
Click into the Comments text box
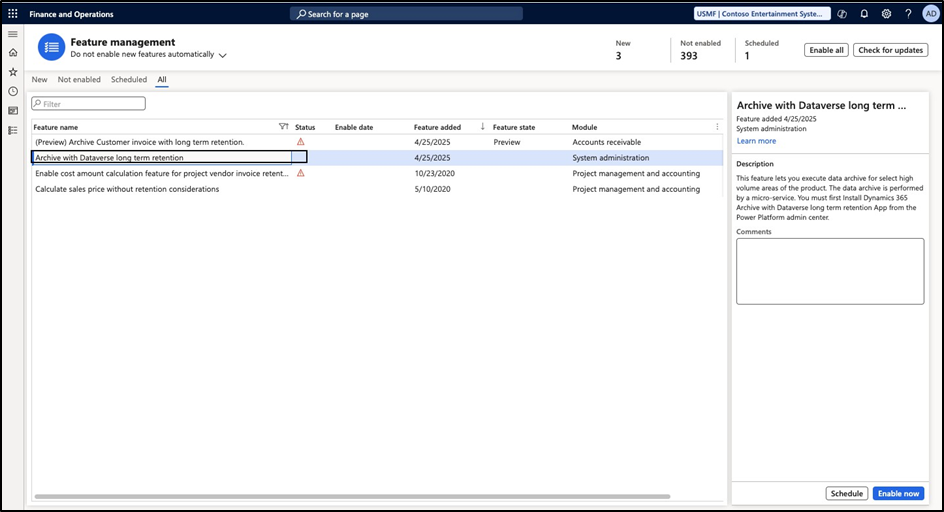click(x=830, y=270)
